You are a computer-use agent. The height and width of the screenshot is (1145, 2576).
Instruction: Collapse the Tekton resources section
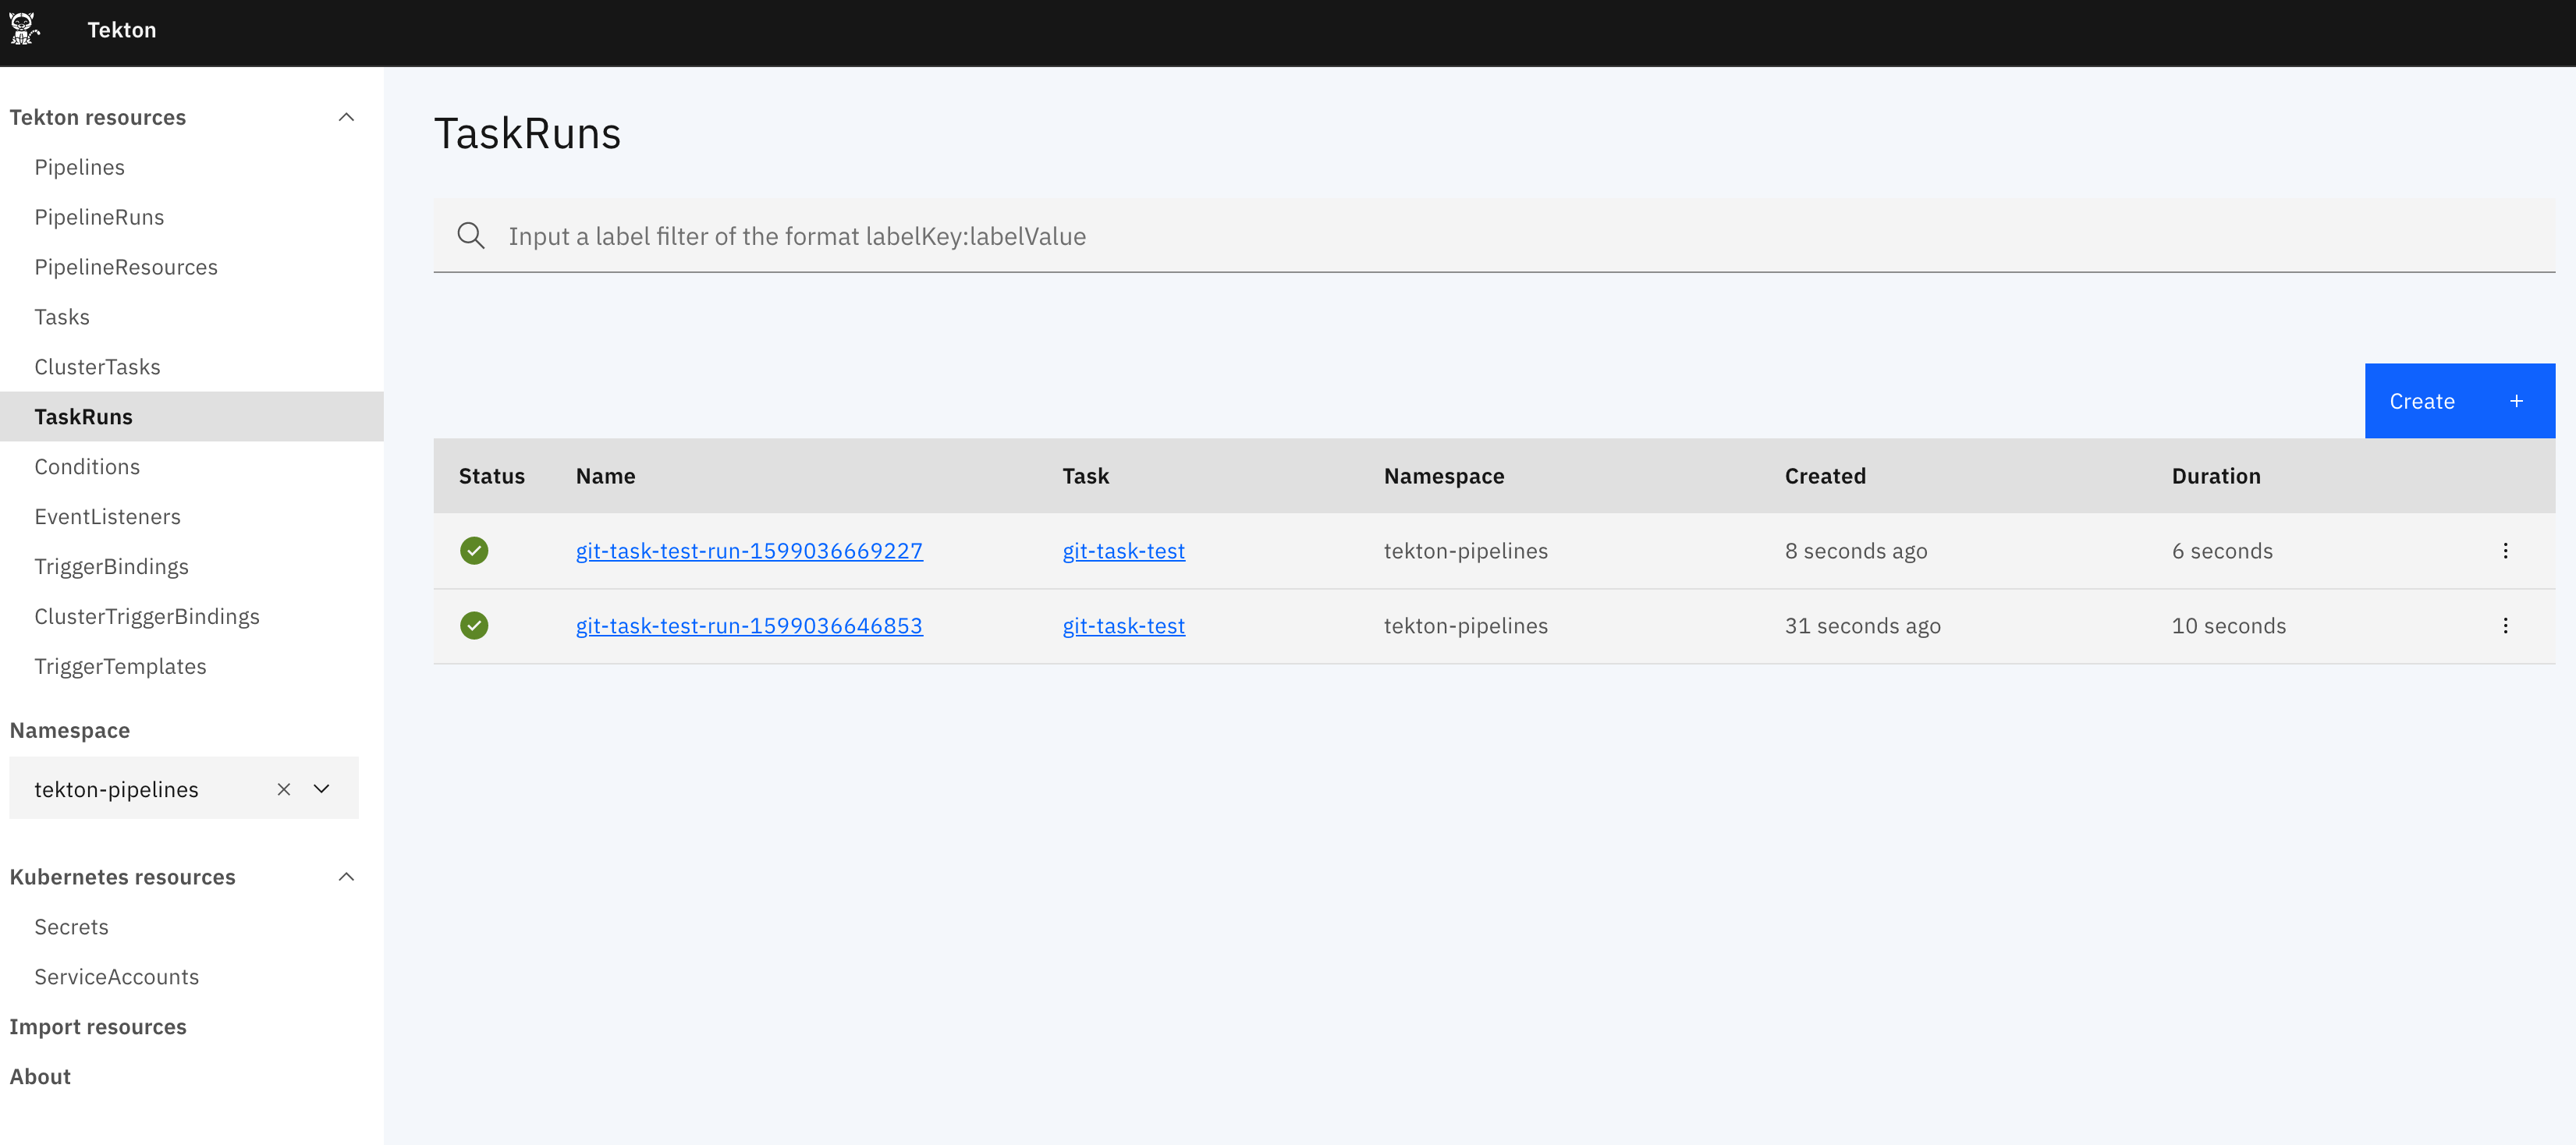(346, 117)
